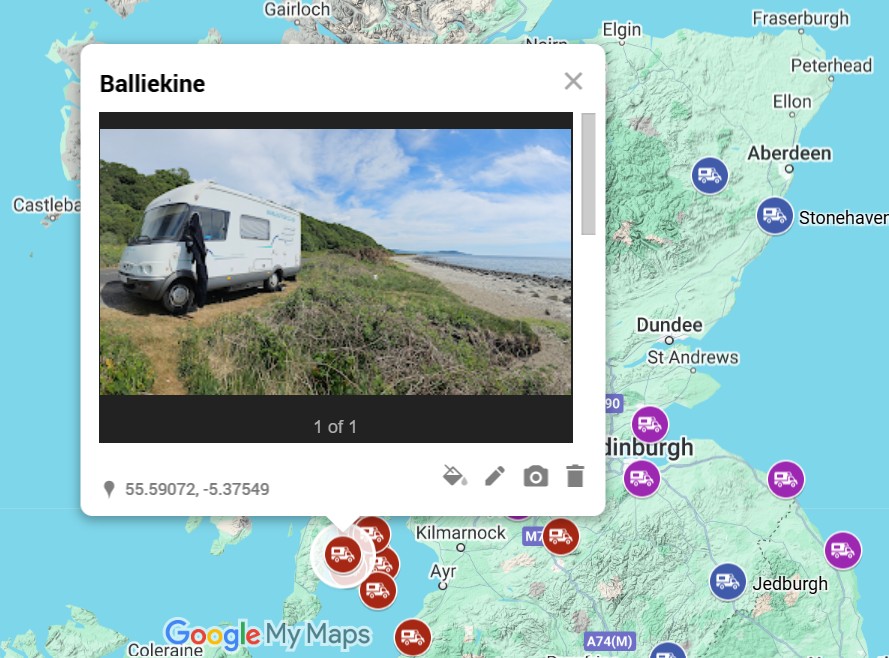Open the blue campervan marker left of Jedburgh

coord(727,581)
